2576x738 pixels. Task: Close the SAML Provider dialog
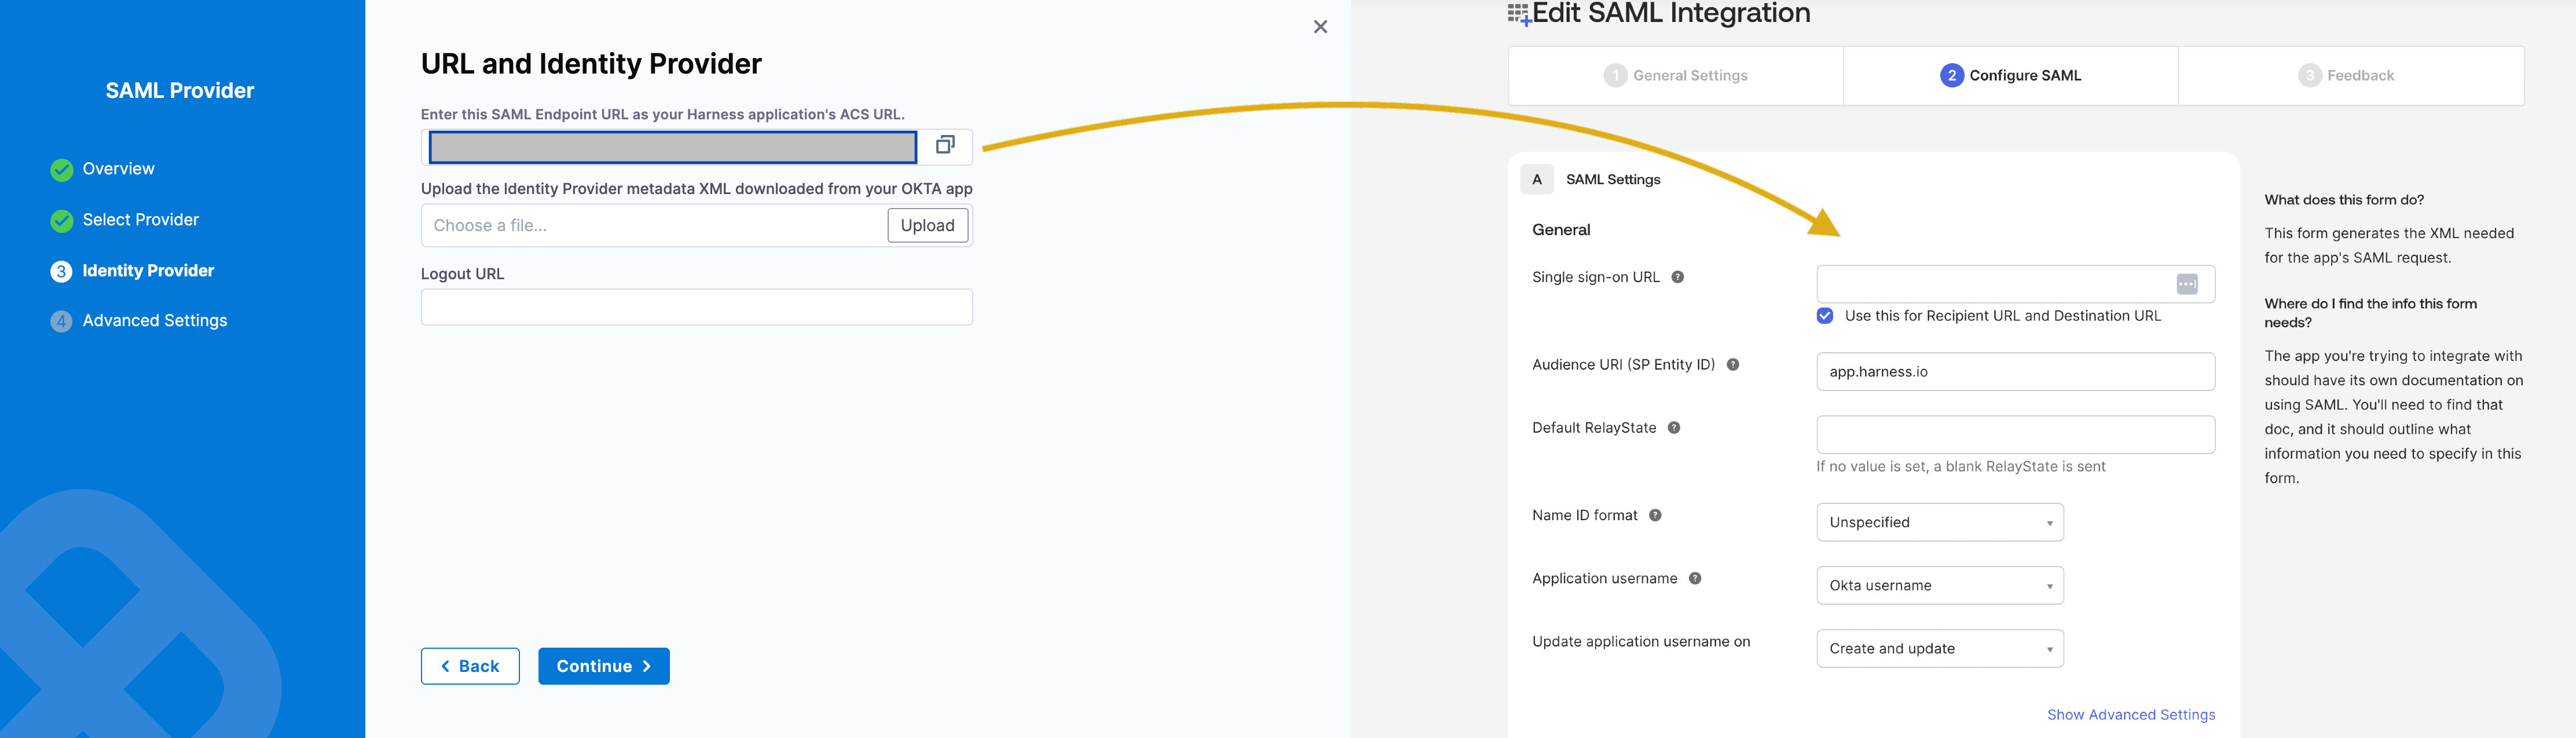[1320, 27]
